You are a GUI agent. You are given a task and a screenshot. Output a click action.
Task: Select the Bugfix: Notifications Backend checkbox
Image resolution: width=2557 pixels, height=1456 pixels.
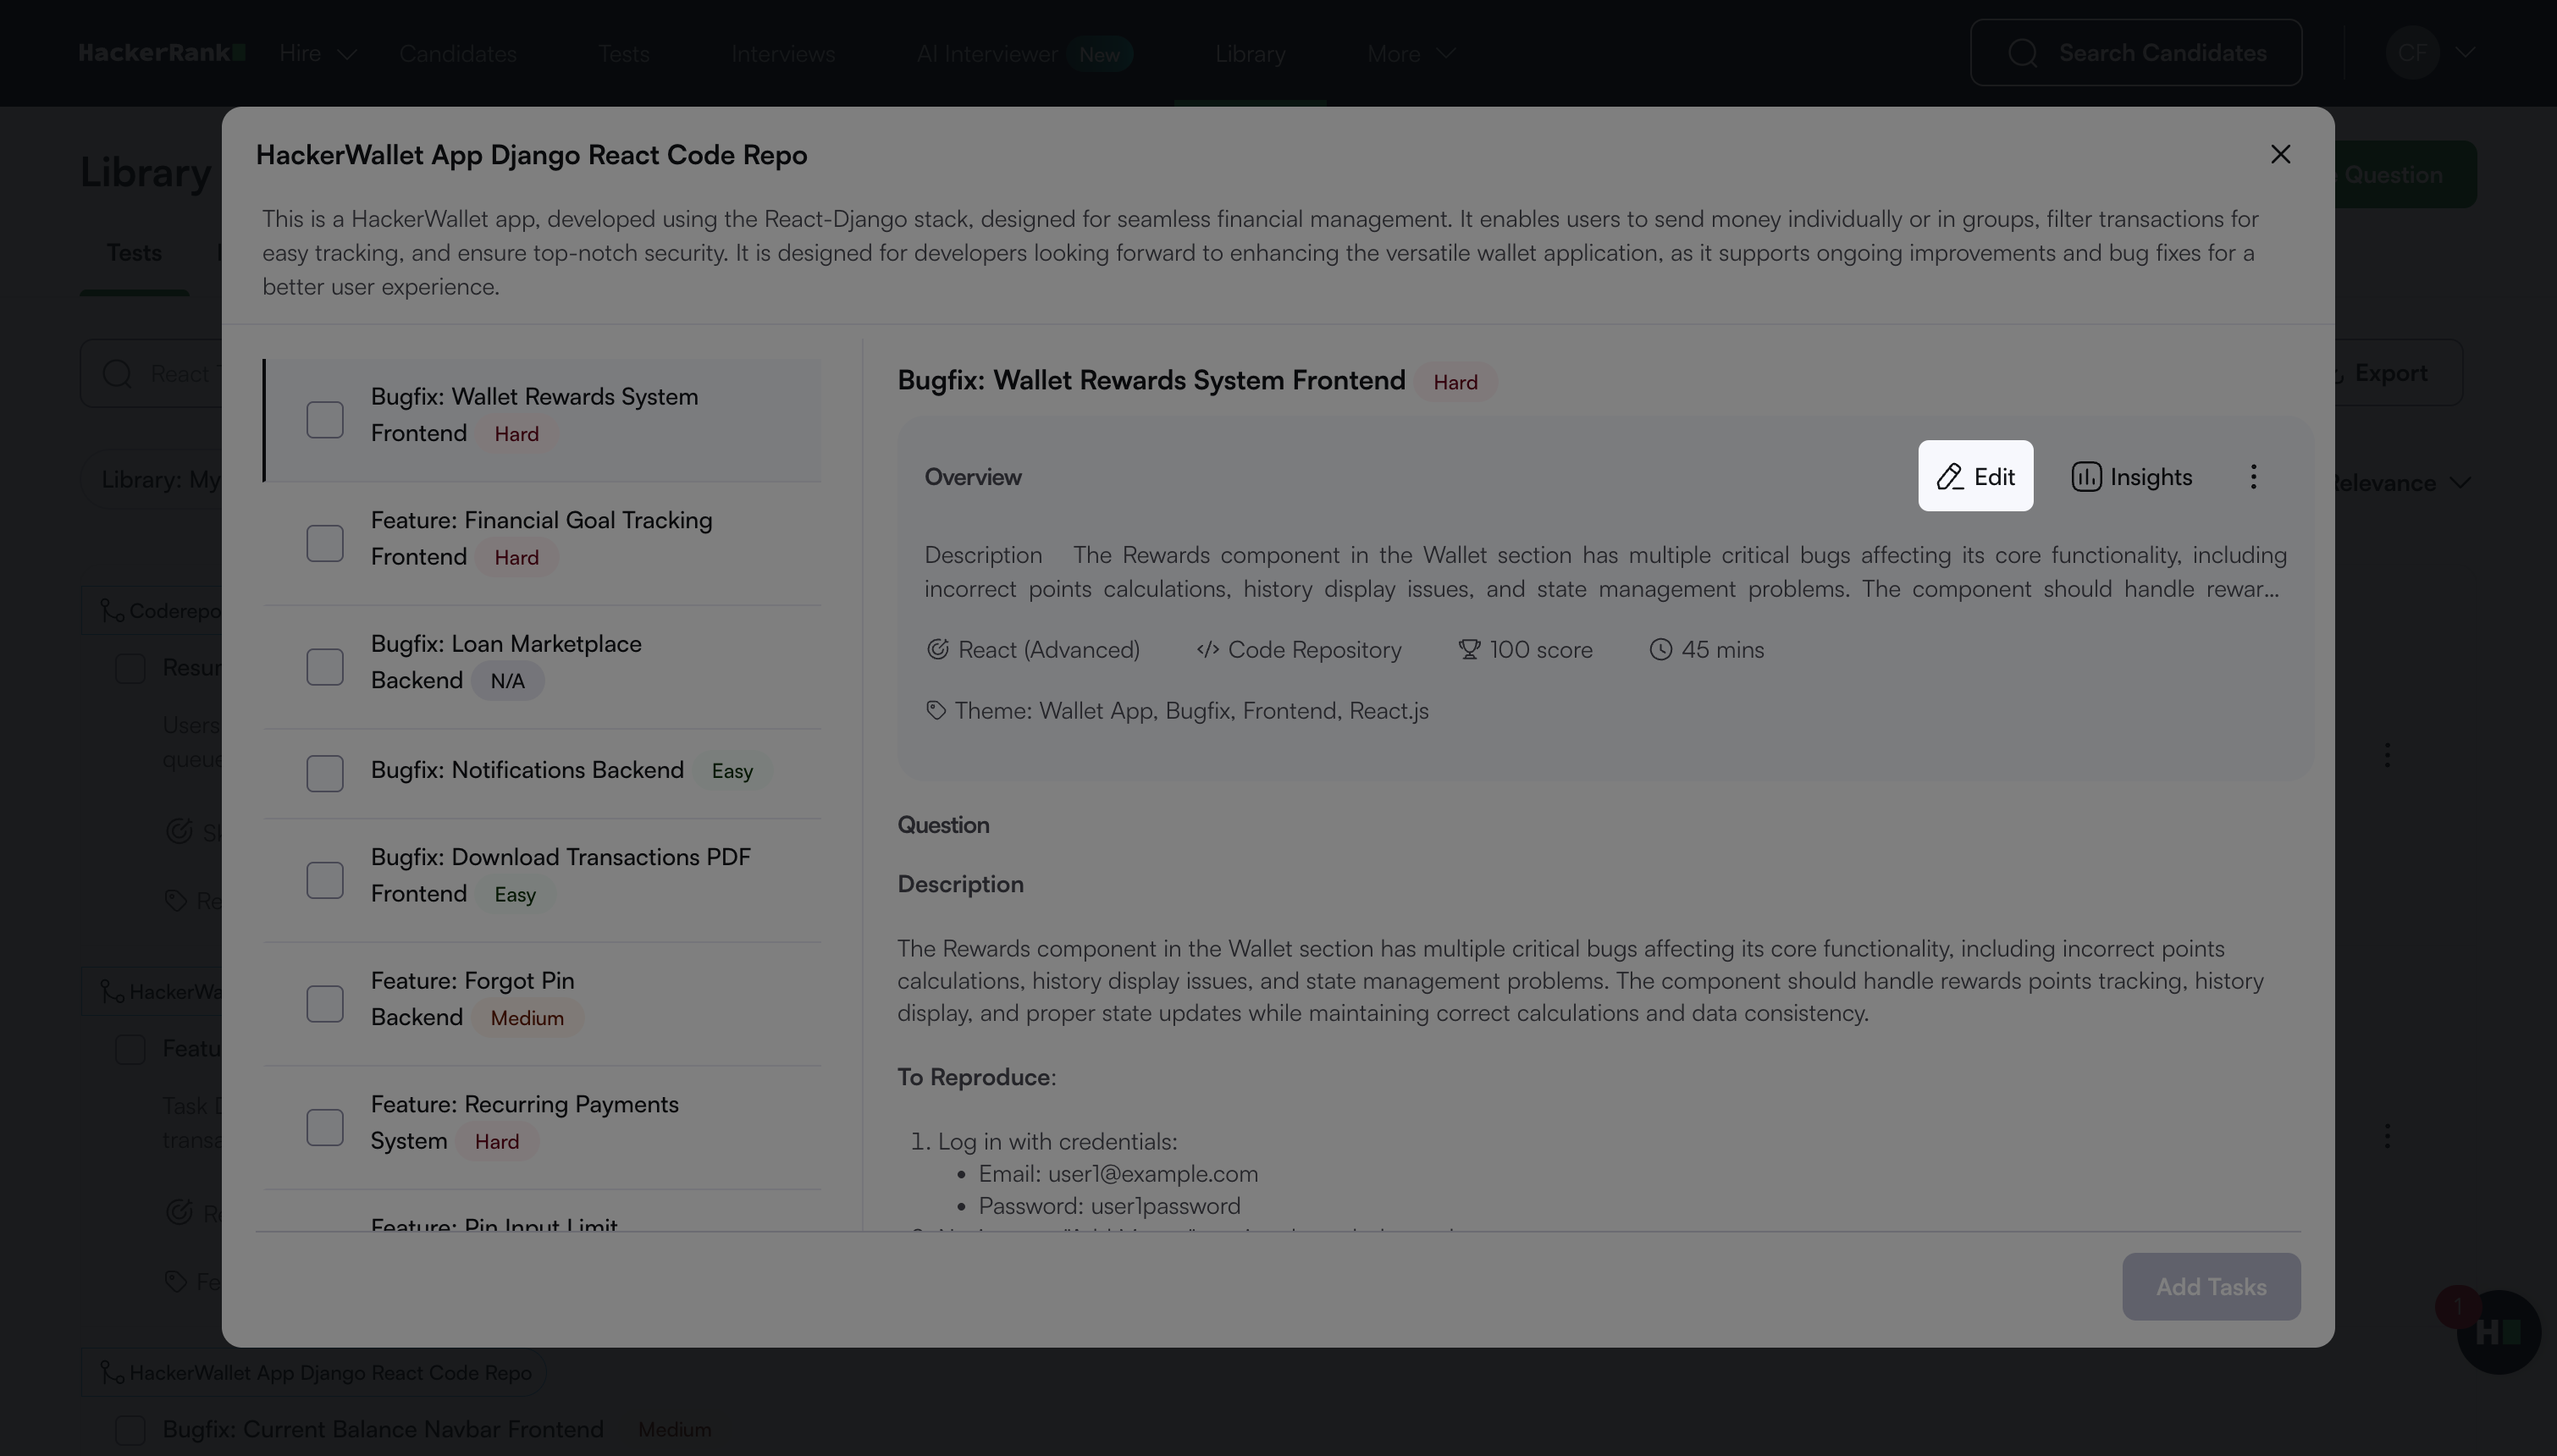coord(325,773)
